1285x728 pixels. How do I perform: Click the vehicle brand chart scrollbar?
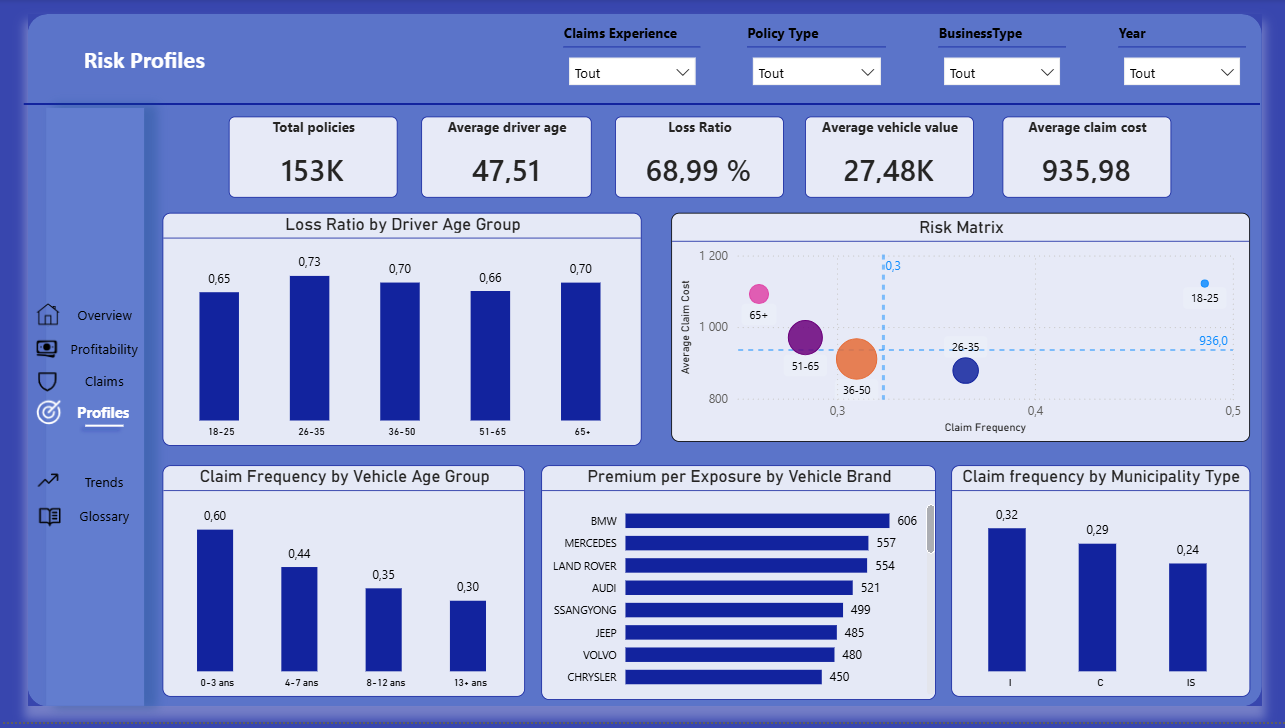click(931, 529)
